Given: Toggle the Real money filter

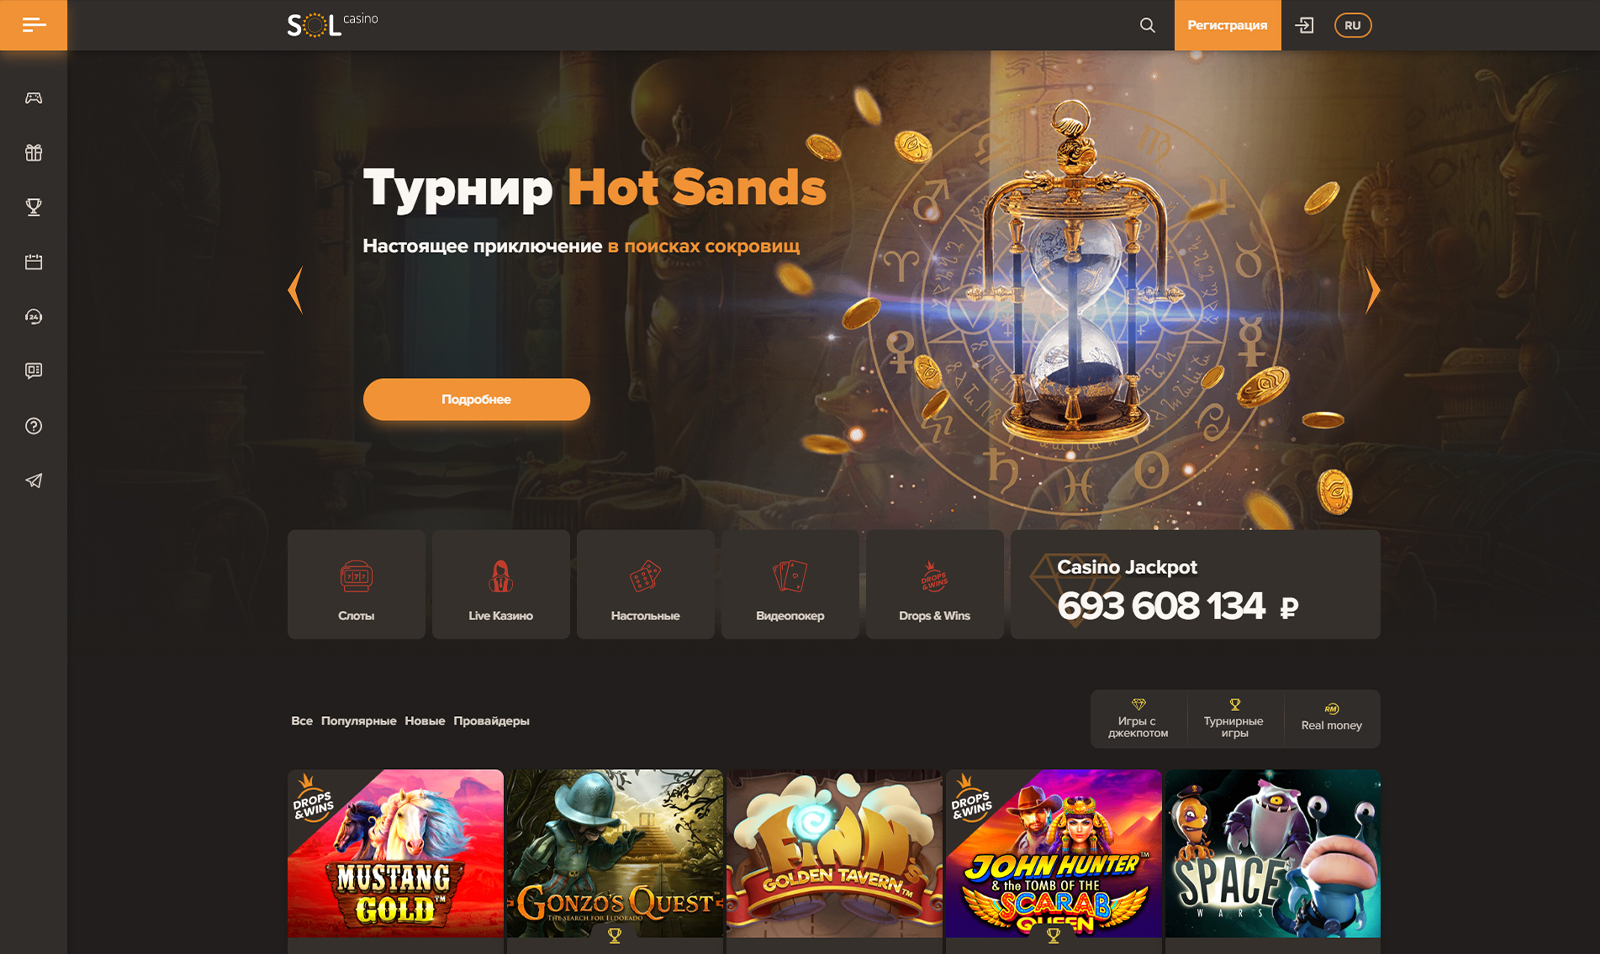Looking at the screenshot, I should point(1331,718).
